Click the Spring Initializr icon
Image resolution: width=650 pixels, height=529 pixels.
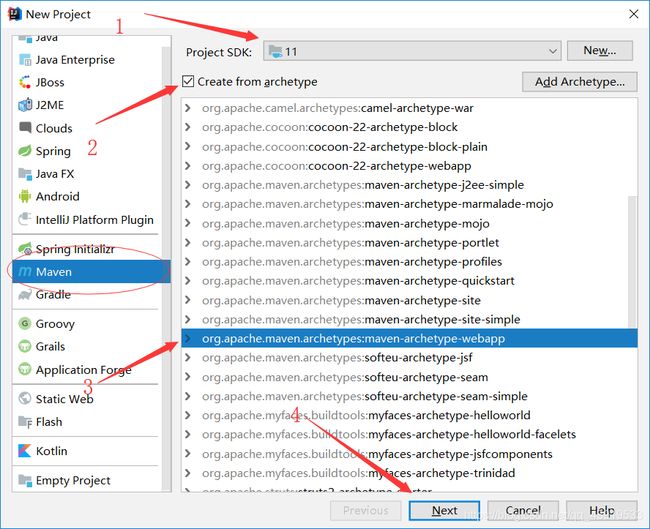[25, 249]
